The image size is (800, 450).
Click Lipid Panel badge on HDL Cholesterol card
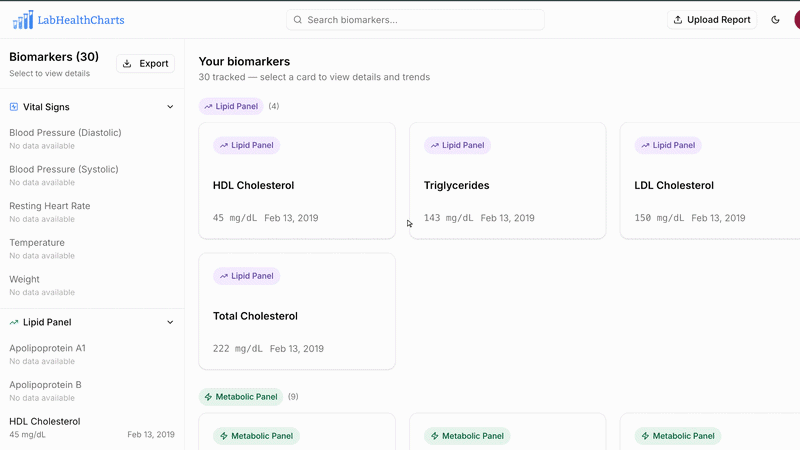tap(246, 145)
